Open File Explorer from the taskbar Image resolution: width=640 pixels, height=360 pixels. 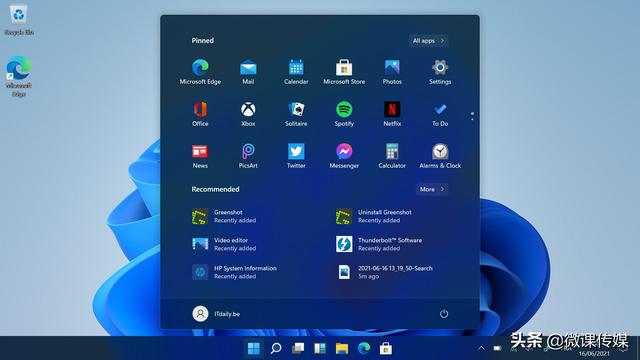click(342, 348)
